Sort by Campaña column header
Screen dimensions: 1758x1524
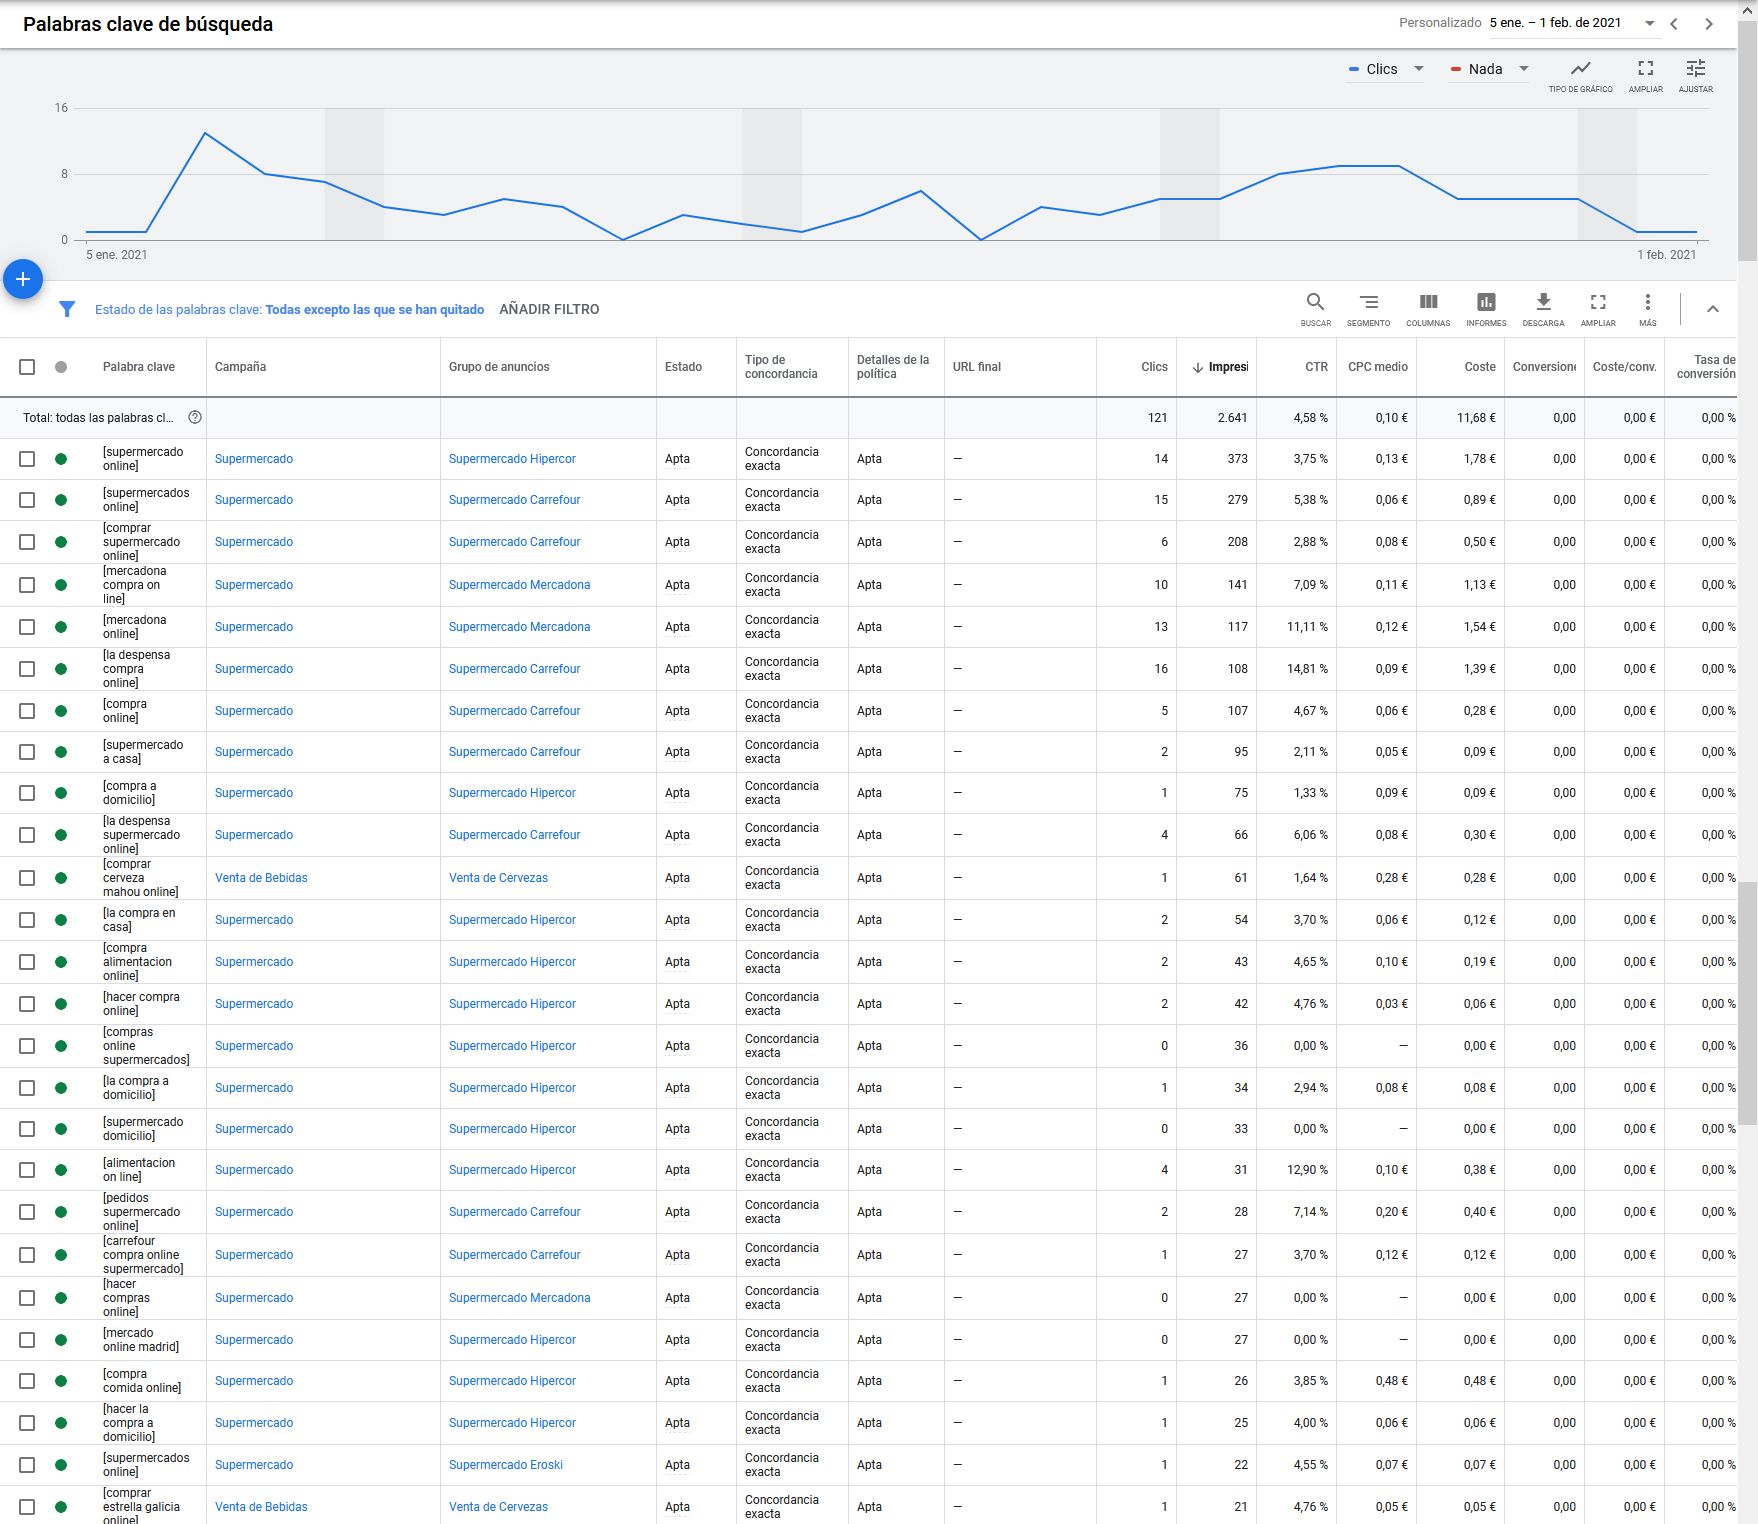tap(240, 367)
